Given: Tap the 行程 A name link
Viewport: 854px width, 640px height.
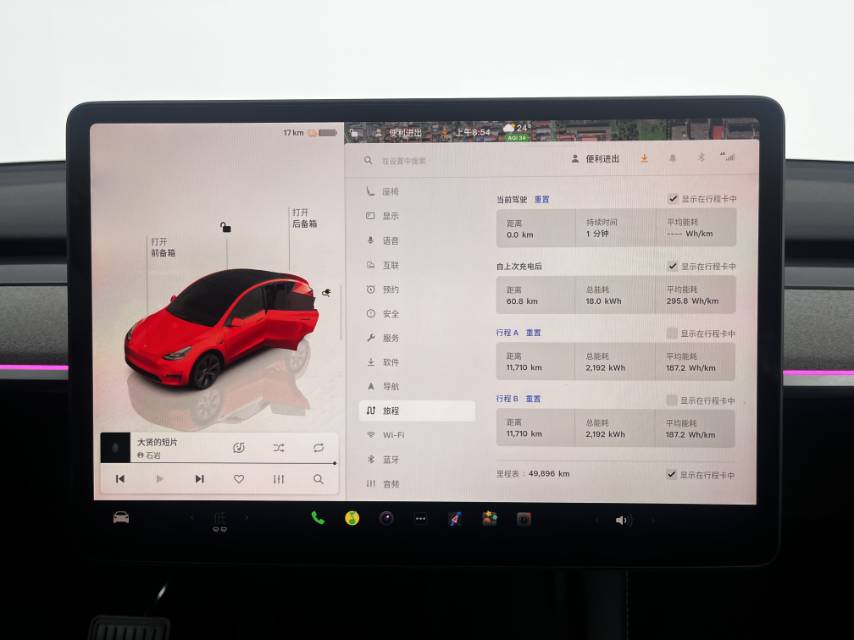Looking at the screenshot, I should pyautogui.click(x=507, y=332).
